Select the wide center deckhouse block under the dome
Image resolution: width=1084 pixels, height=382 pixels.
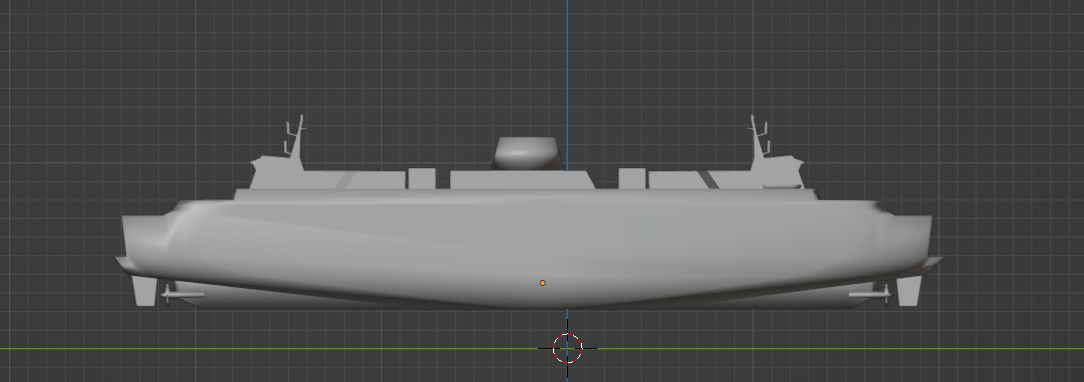click(522, 180)
